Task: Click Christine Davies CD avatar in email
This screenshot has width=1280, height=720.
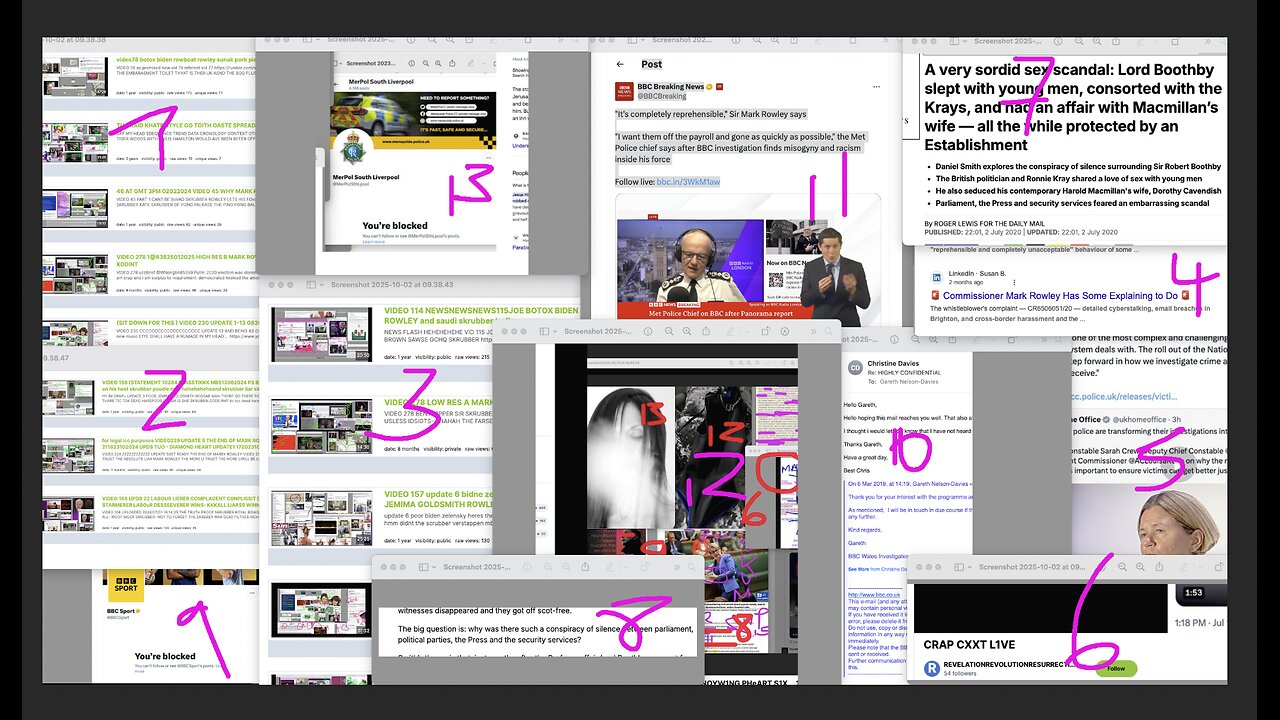Action: click(855, 368)
